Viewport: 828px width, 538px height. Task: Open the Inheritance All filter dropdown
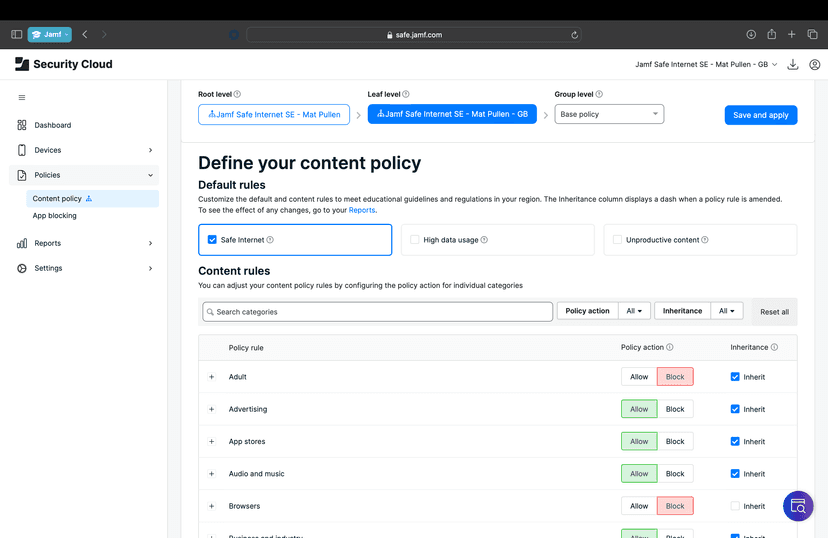click(x=727, y=311)
